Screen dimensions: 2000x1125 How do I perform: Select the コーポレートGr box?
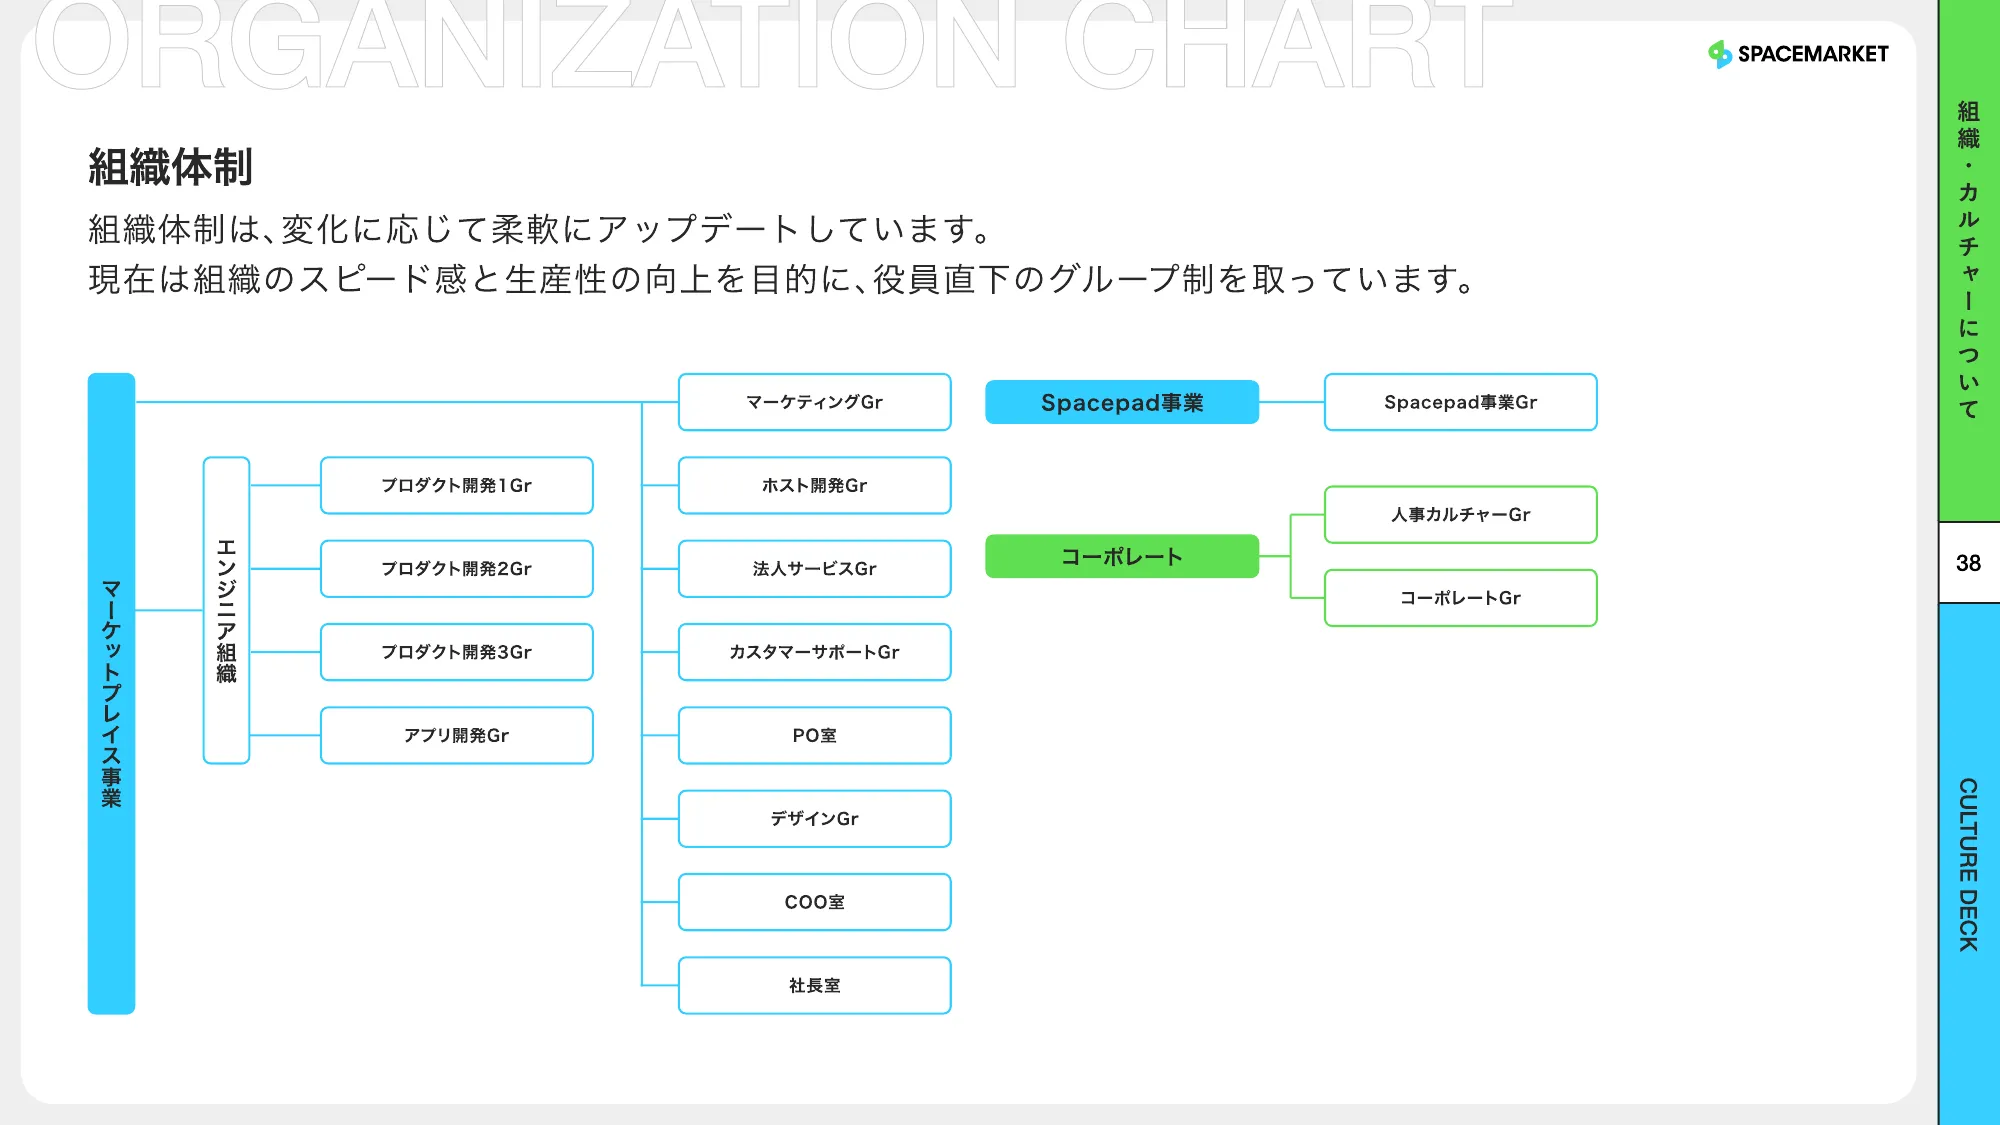(x=1461, y=598)
